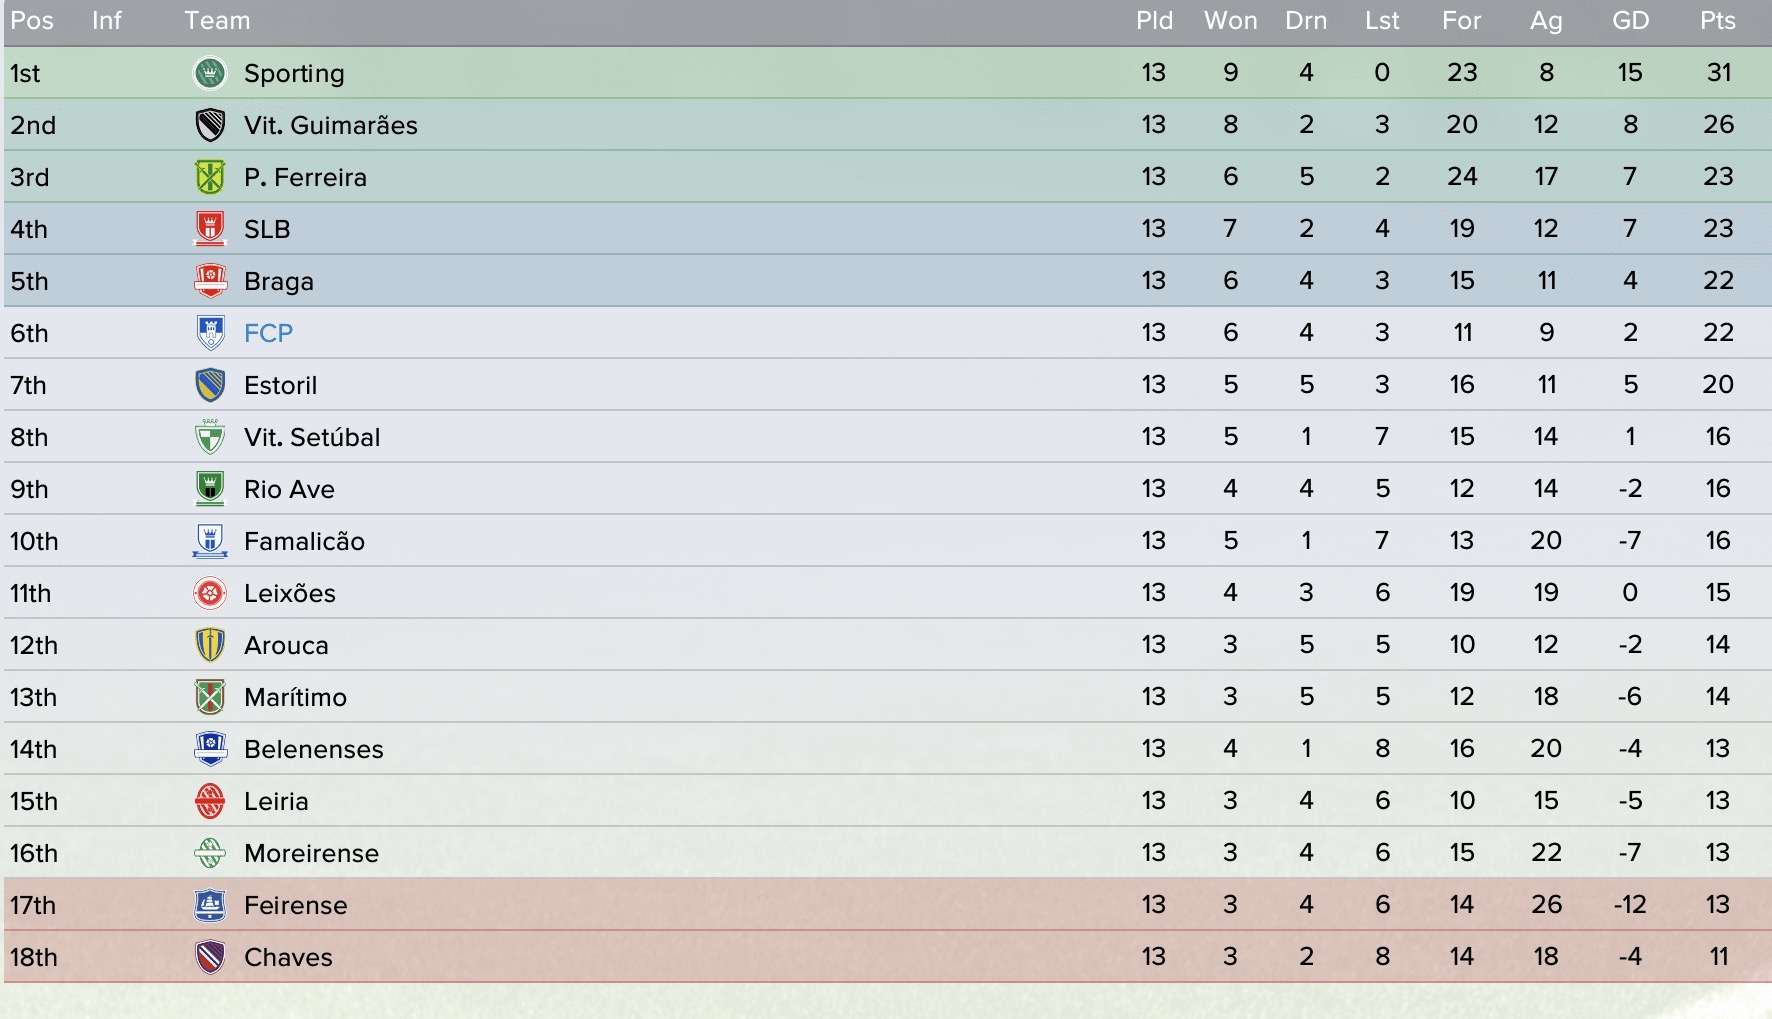Sort table by Pts column header
The height and width of the screenshot is (1019, 1772).
tap(1718, 21)
